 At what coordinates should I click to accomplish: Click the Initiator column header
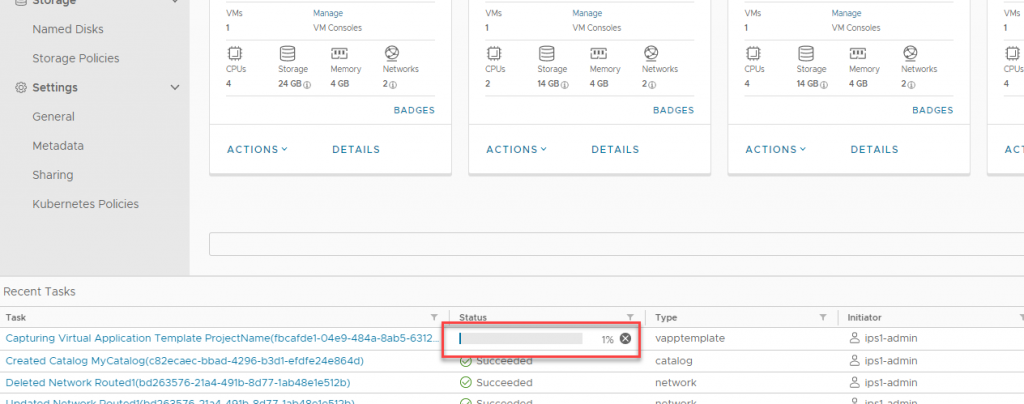pyautogui.click(x=864, y=317)
